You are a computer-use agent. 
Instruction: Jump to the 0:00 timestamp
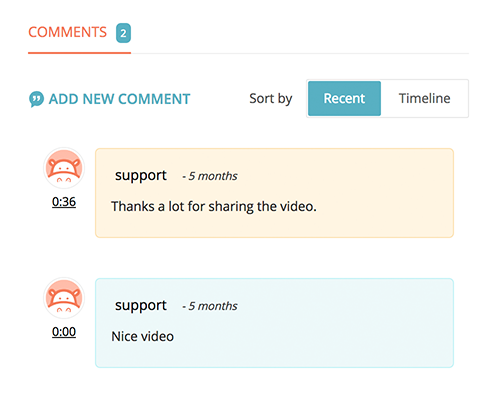[64, 332]
